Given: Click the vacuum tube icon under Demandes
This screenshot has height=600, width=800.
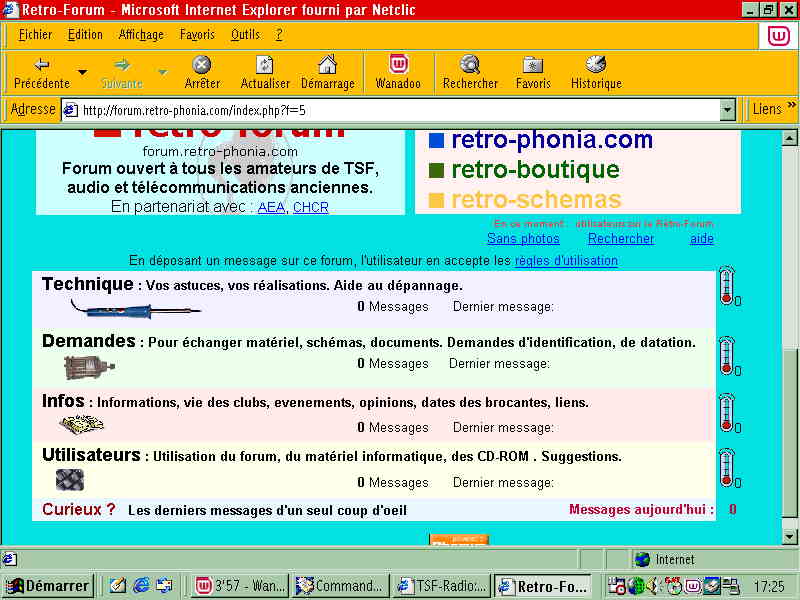Looking at the screenshot, I should pyautogui.click(x=89, y=367).
